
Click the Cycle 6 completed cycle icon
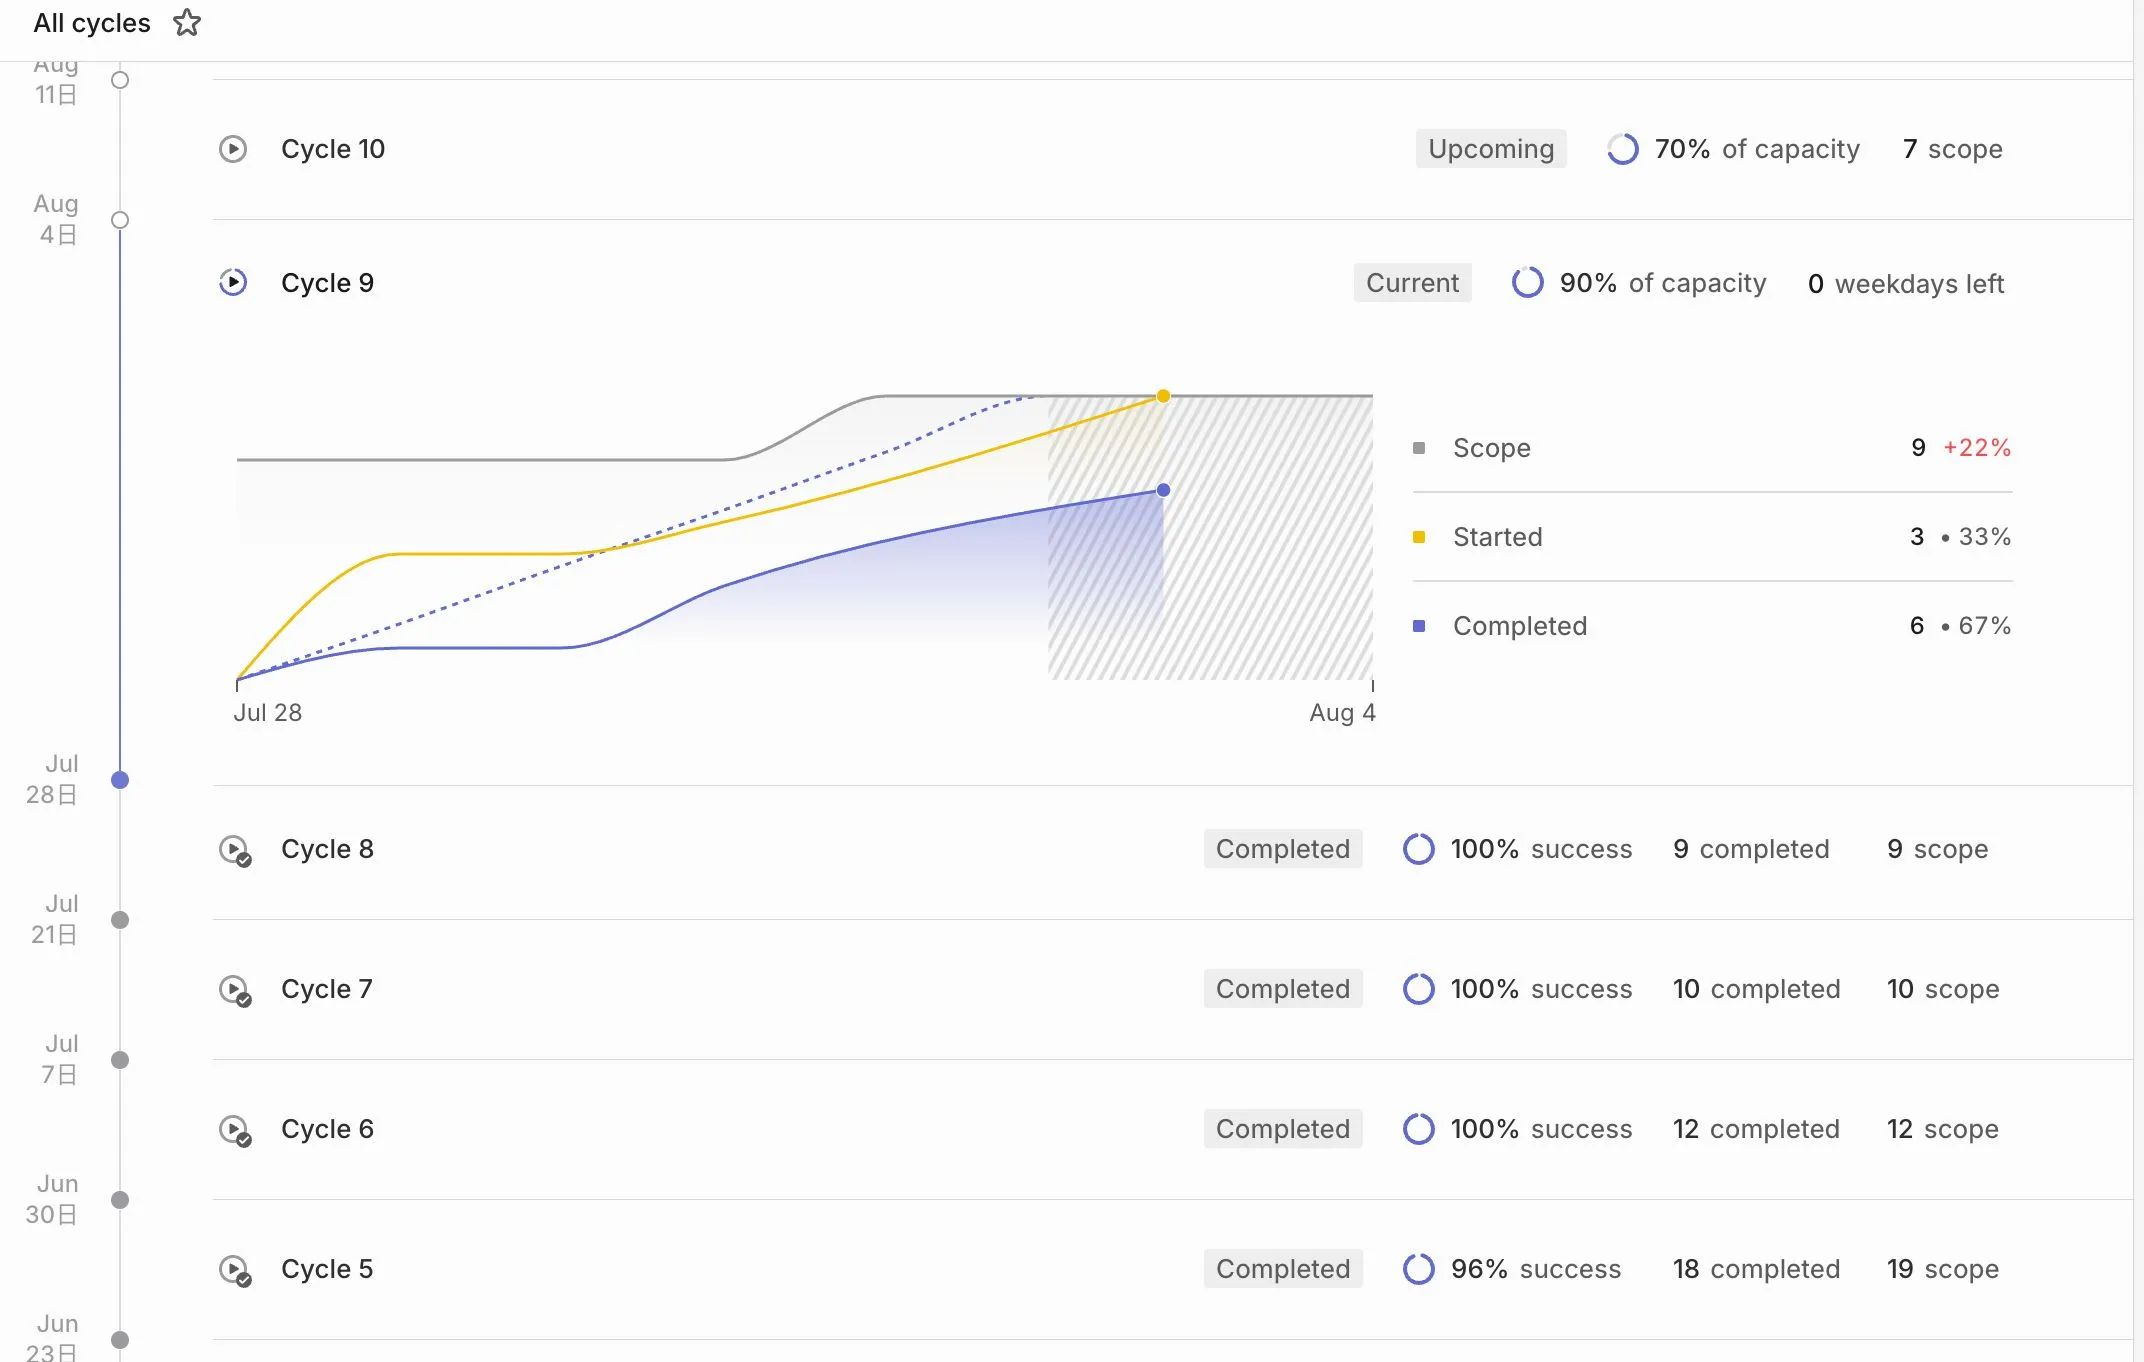click(x=234, y=1130)
